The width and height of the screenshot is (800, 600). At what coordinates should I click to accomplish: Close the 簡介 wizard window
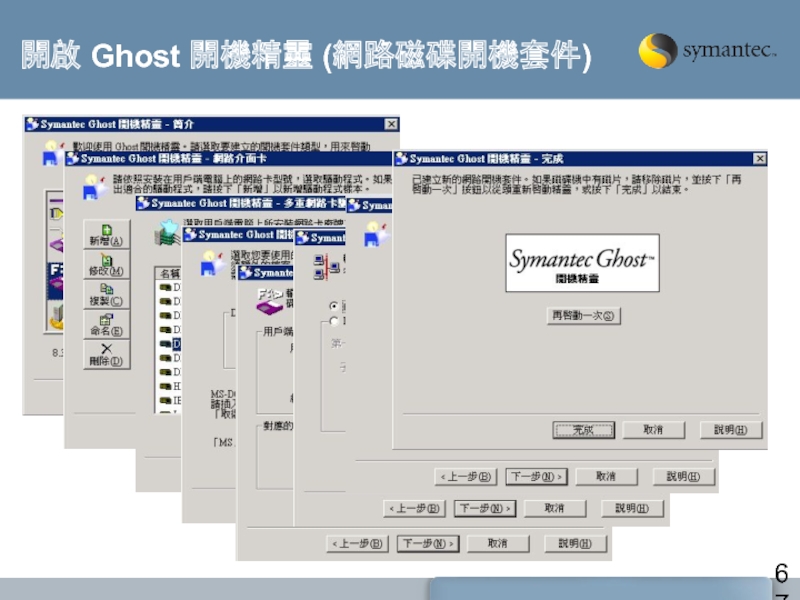point(391,124)
